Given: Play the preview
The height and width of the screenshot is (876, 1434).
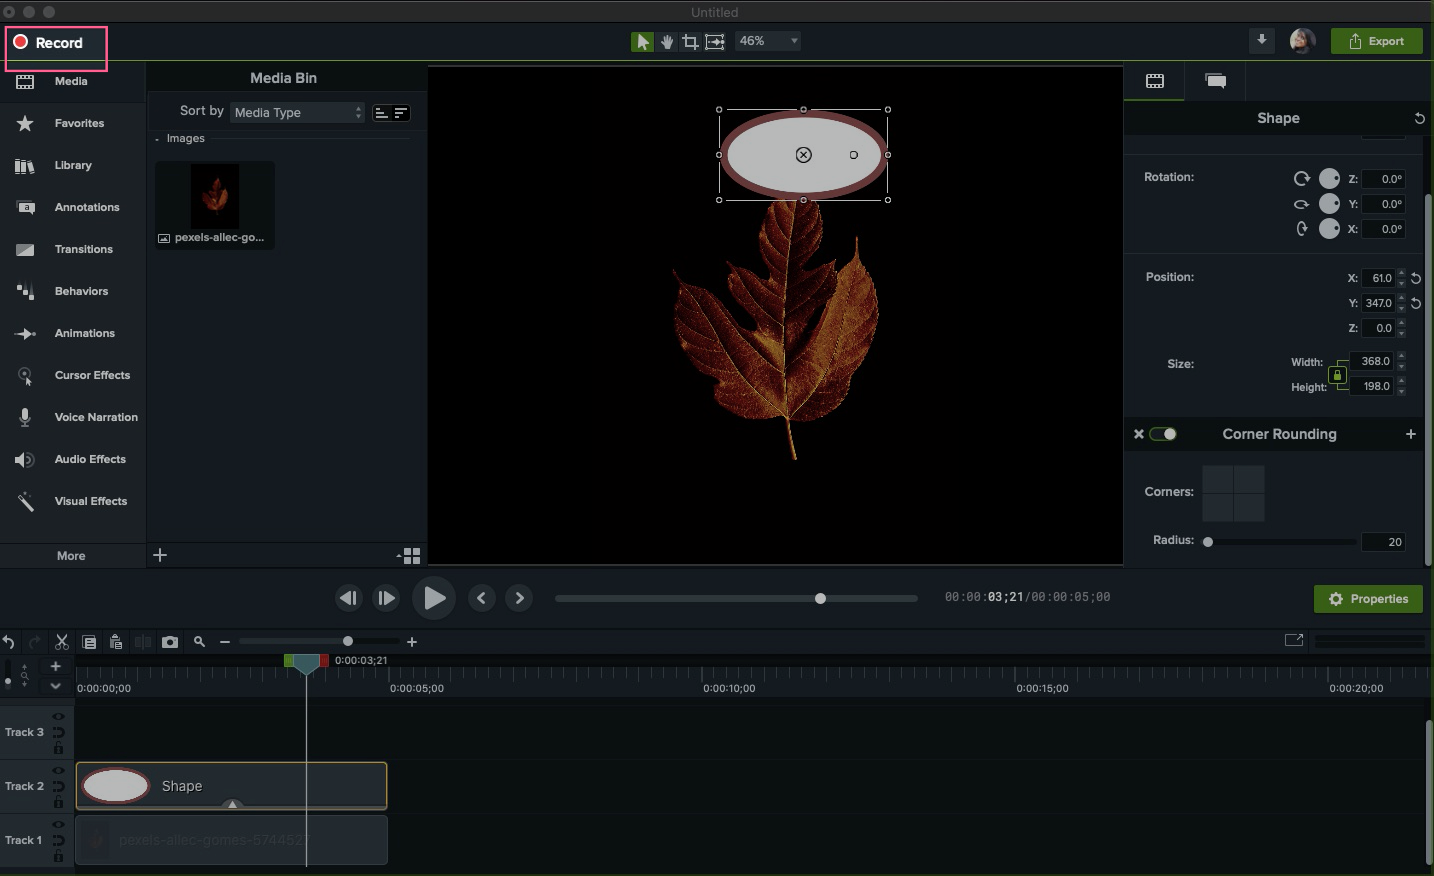Looking at the screenshot, I should 434,598.
